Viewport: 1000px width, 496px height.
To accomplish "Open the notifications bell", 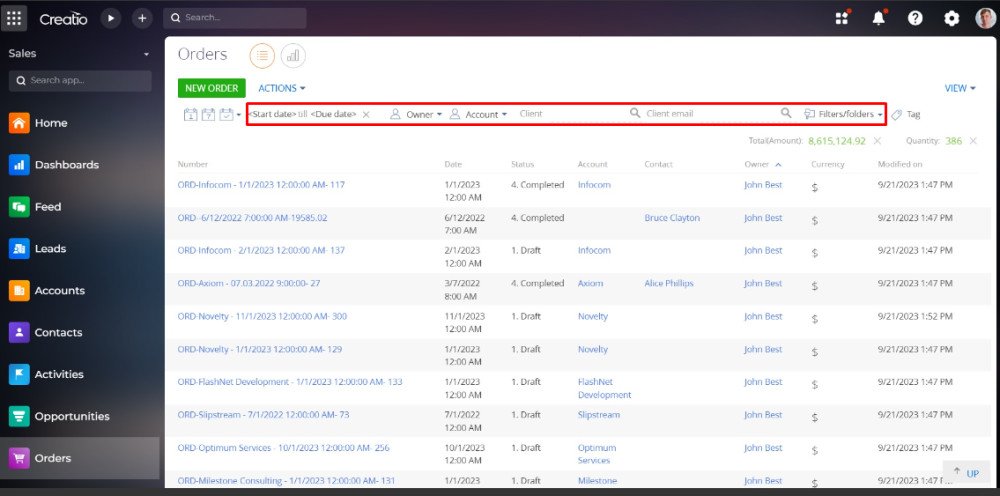I will [x=879, y=18].
